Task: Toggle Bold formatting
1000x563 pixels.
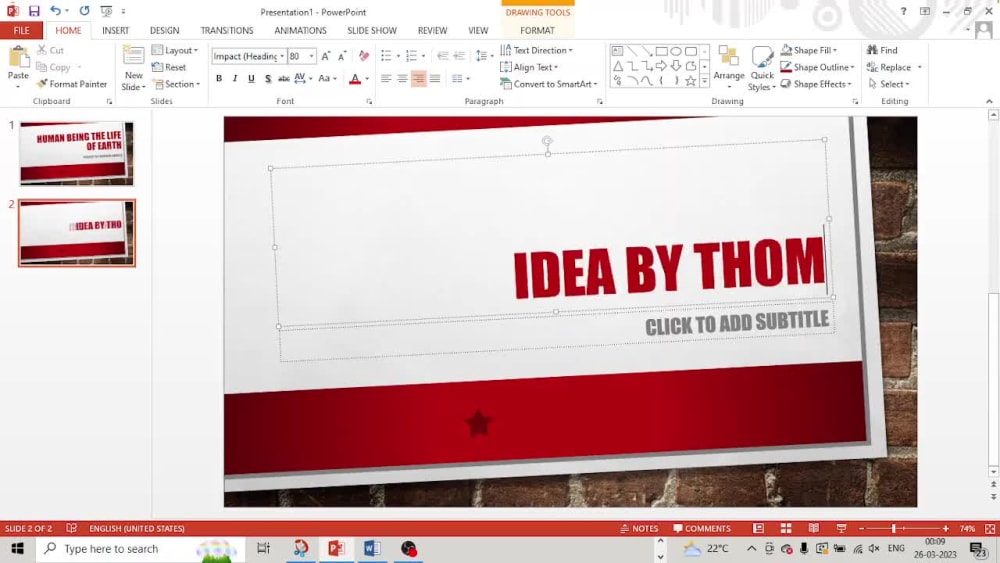Action: (x=219, y=78)
